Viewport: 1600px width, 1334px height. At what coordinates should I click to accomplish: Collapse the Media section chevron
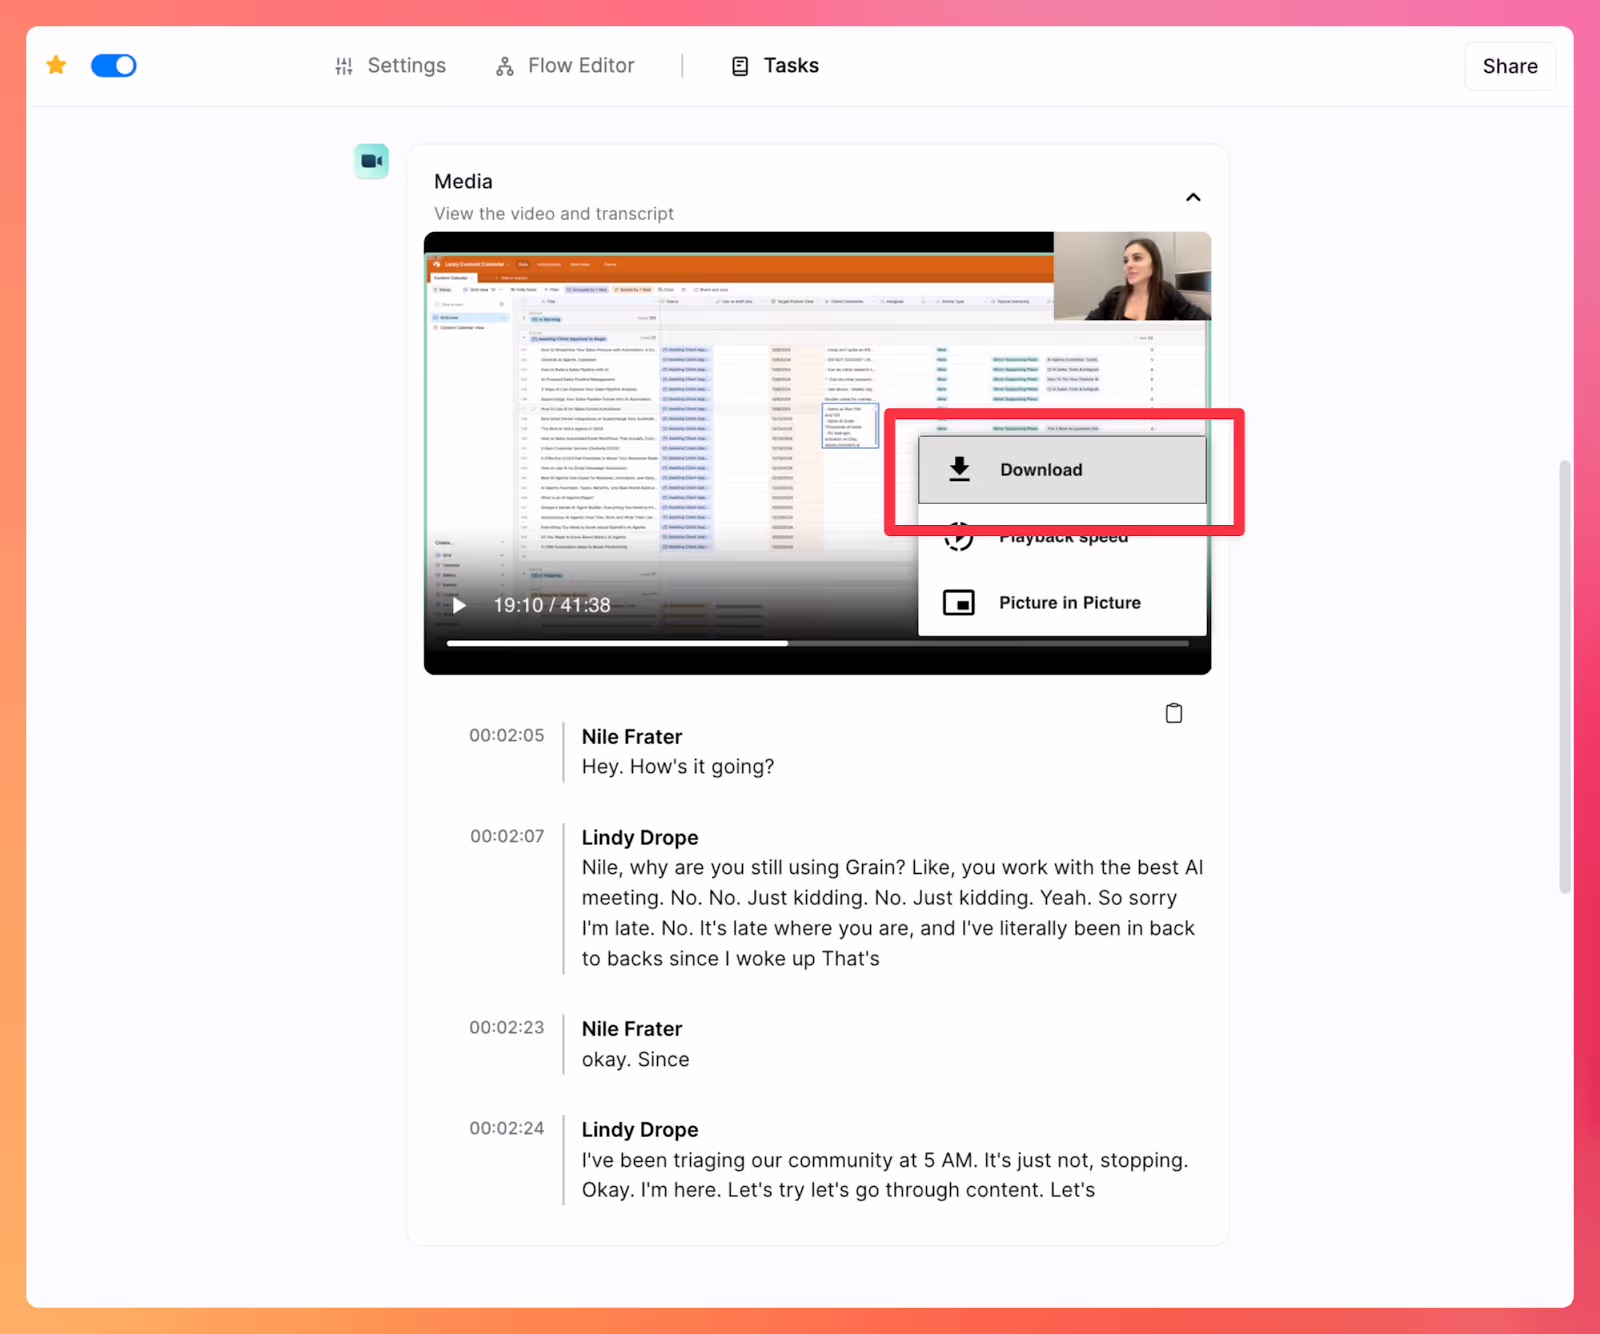point(1193,197)
